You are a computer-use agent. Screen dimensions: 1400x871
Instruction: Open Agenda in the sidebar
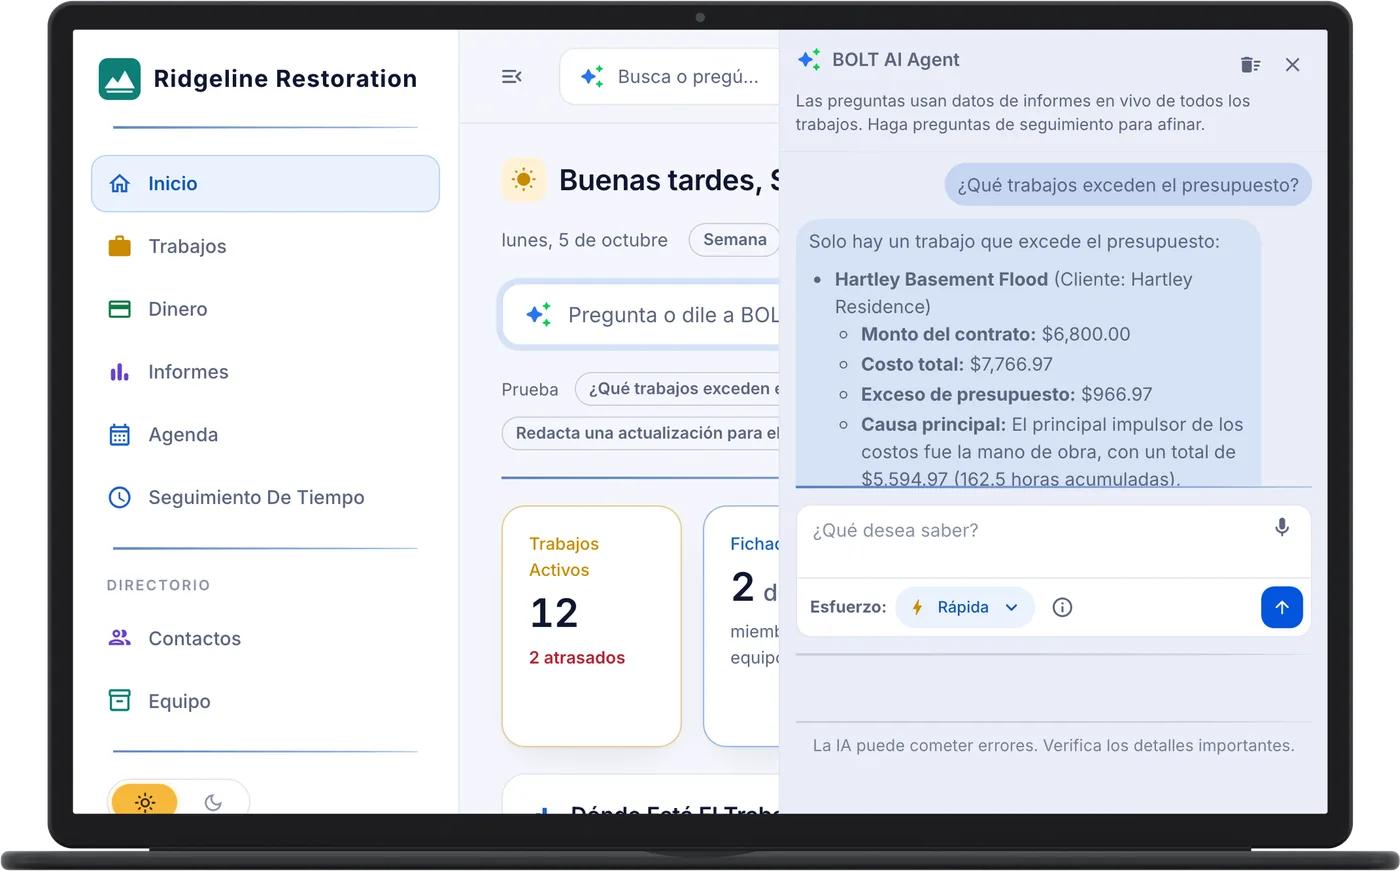(265, 435)
